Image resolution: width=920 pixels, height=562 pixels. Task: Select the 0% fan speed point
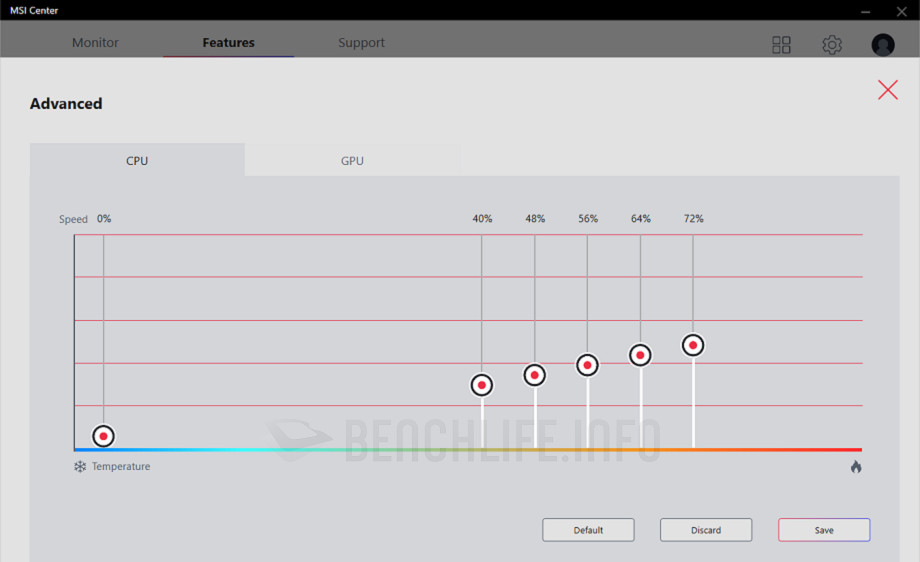[x=103, y=436]
